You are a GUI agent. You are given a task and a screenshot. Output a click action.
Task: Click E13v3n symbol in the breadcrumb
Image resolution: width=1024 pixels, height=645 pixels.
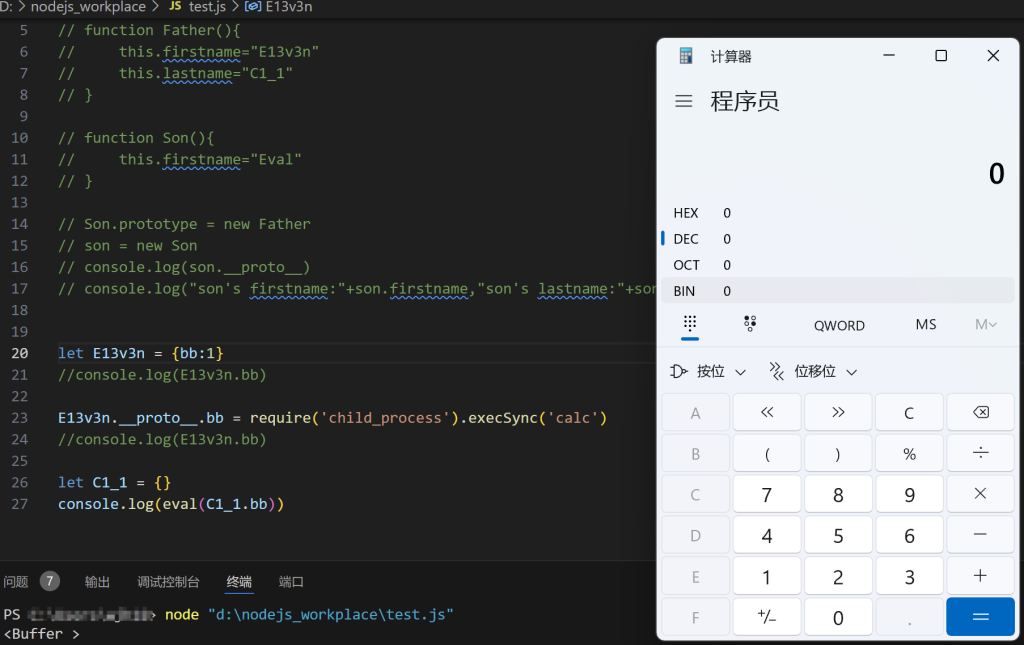pos(289,7)
